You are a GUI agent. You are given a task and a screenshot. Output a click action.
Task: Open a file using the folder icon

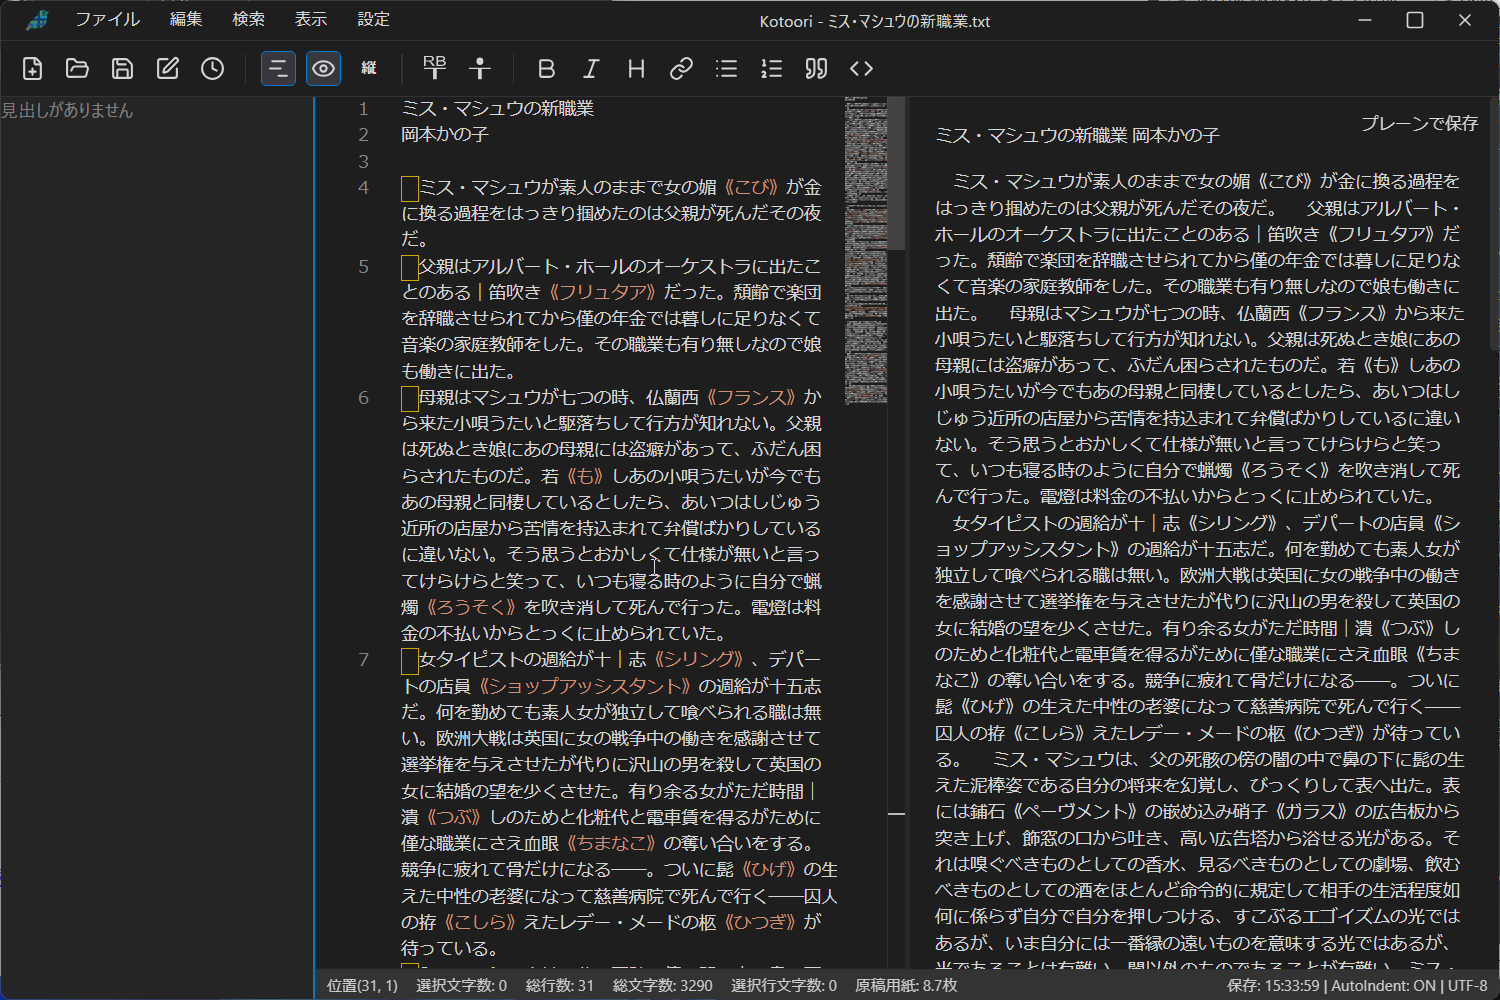(77, 69)
